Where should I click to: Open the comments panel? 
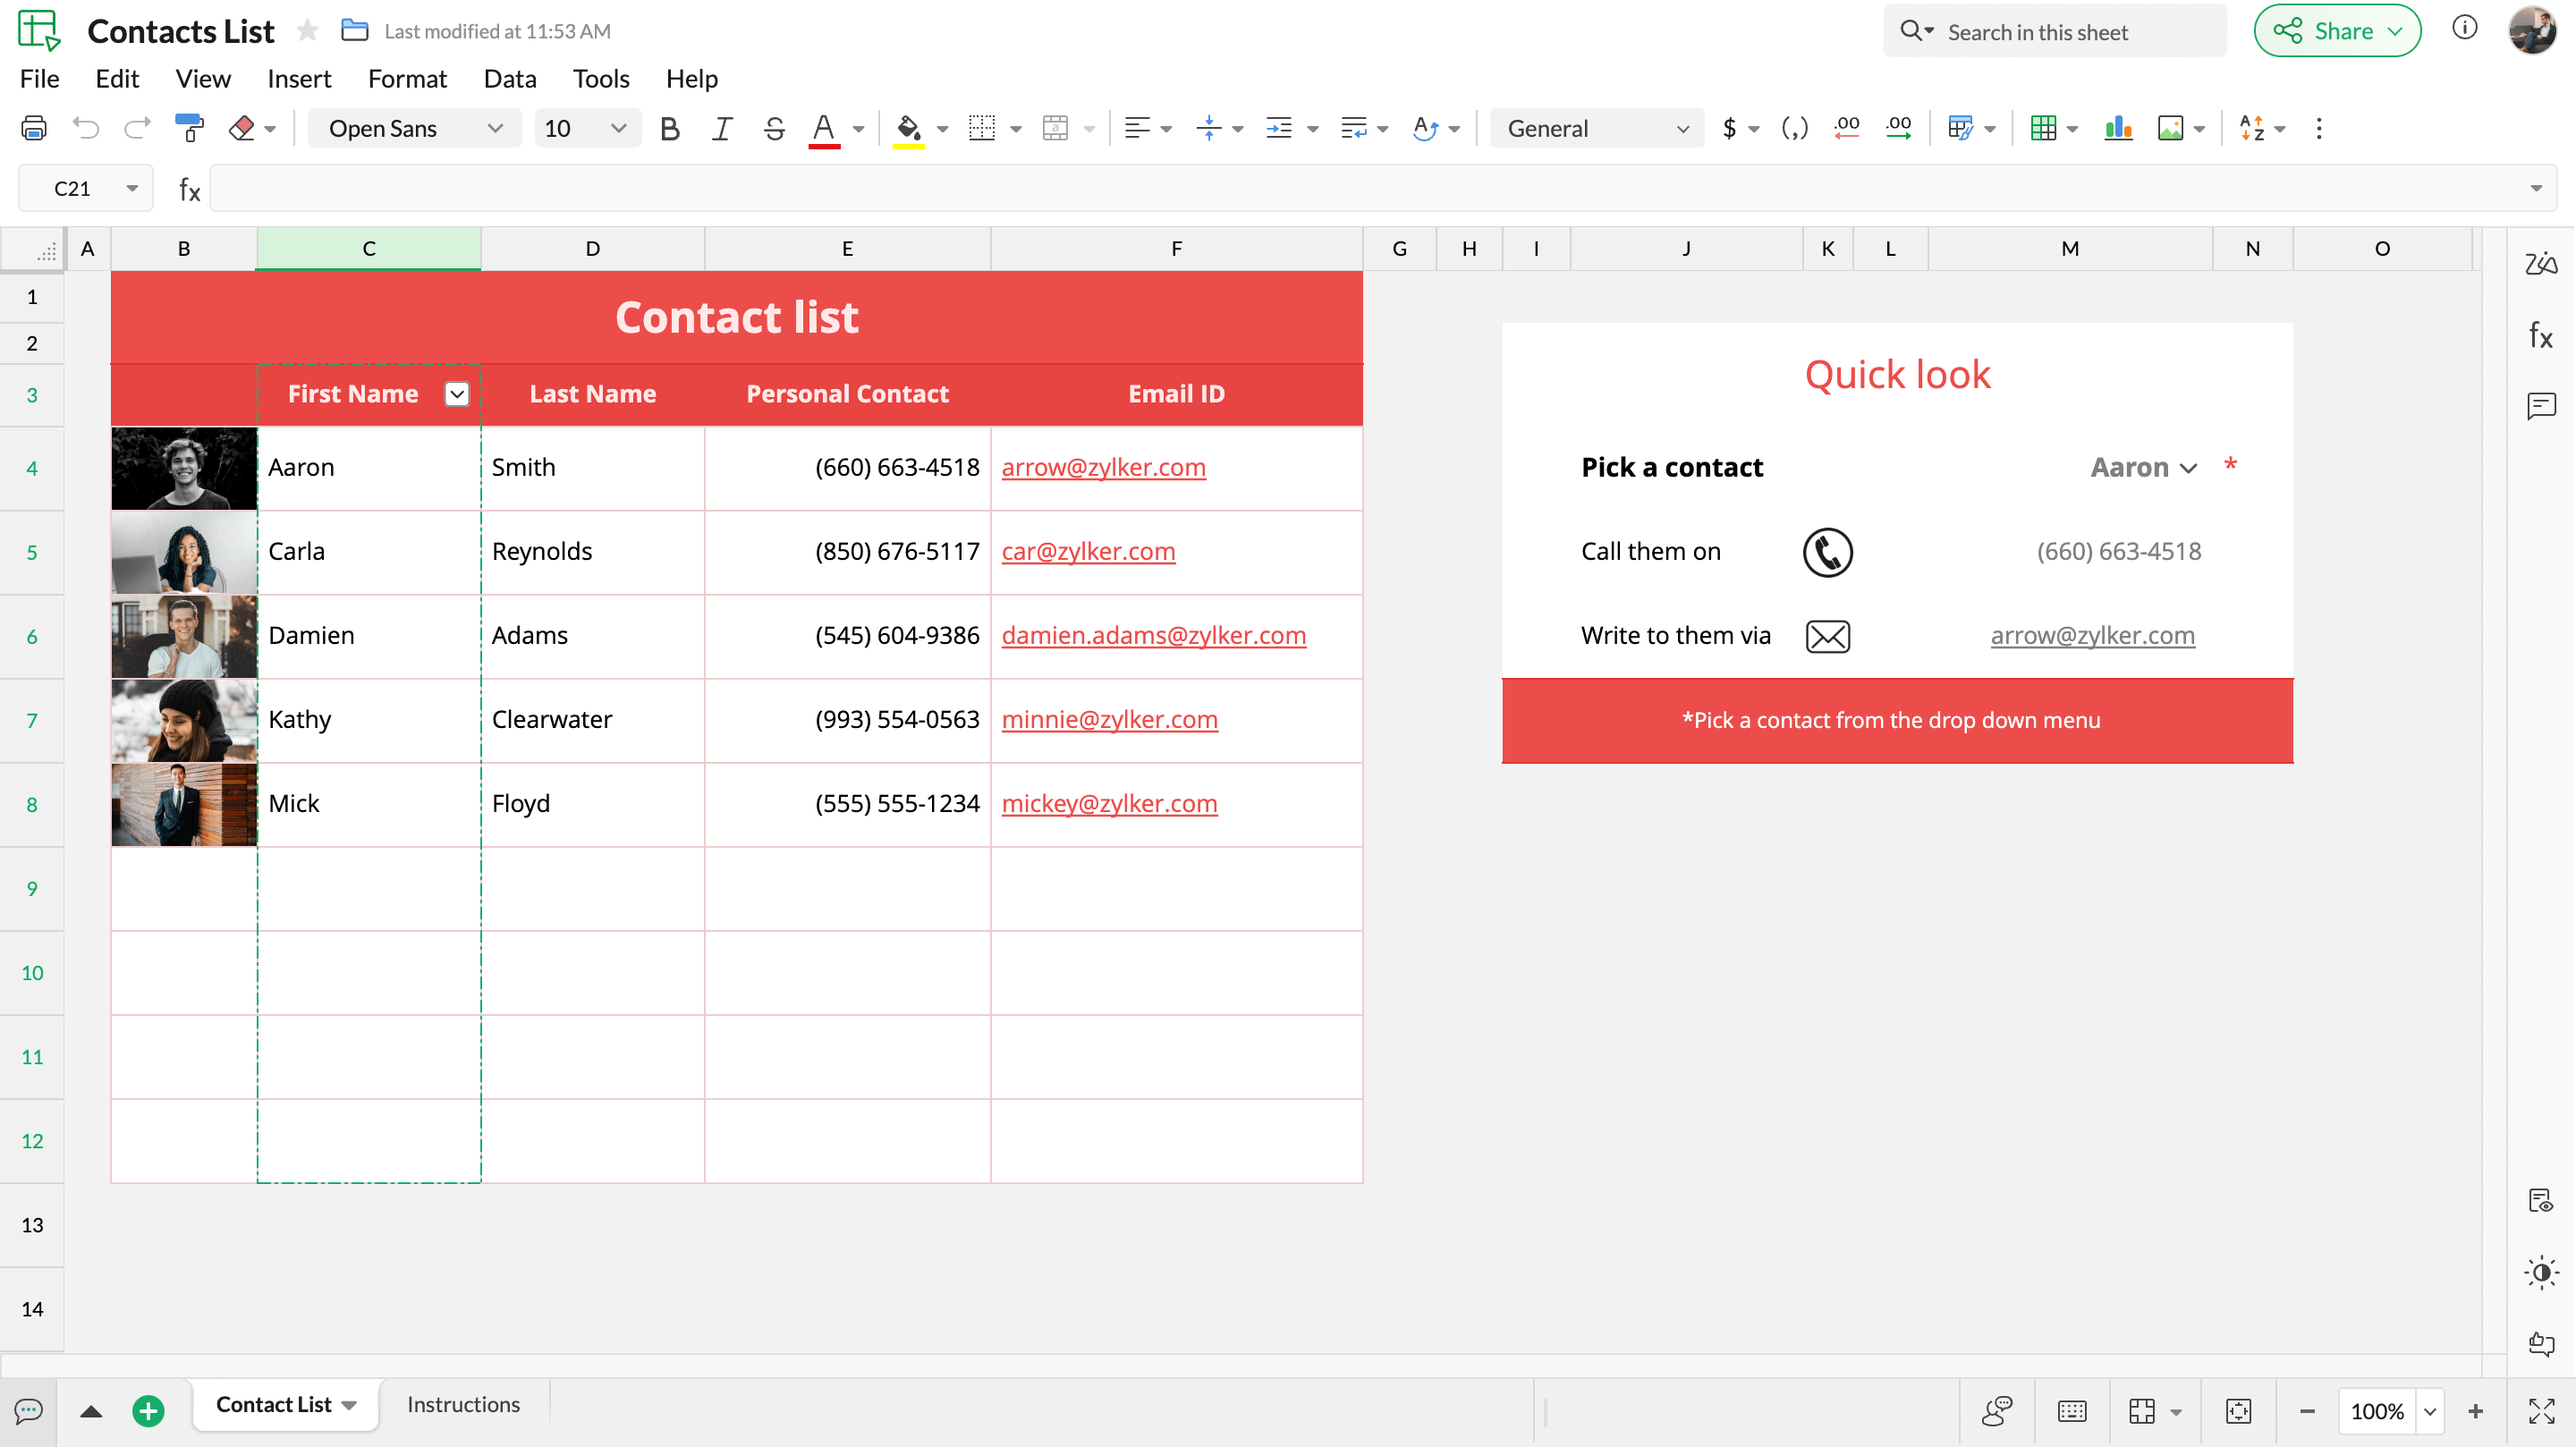click(2541, 406)
